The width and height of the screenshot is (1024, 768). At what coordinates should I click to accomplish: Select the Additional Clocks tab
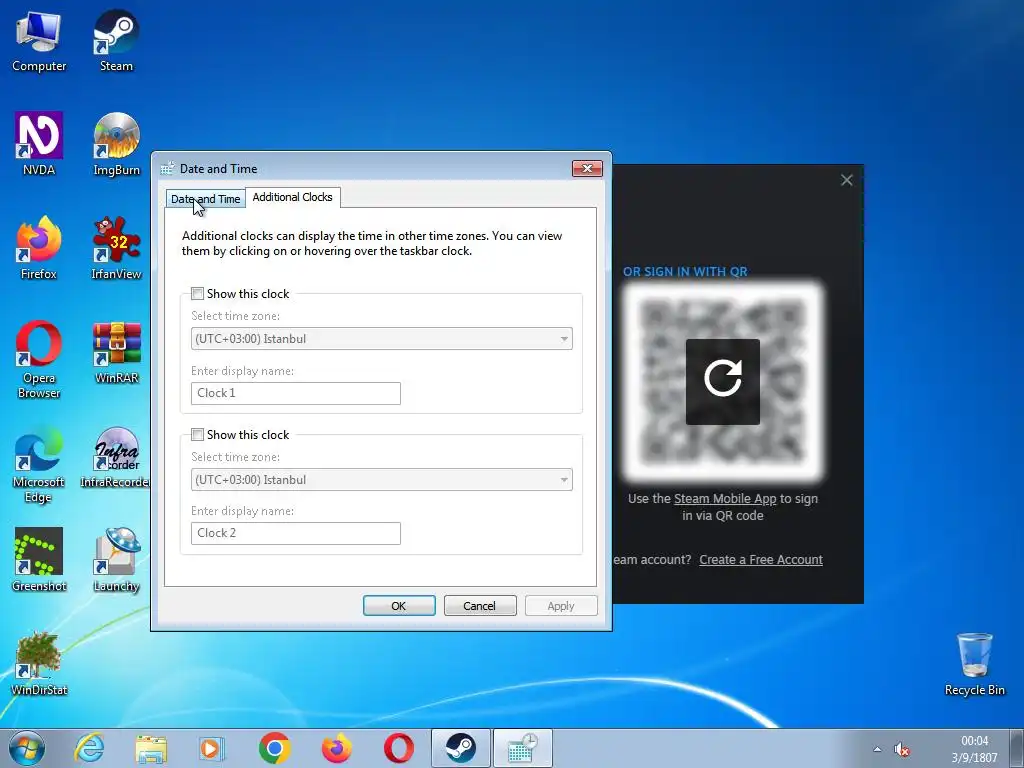point(293,197)
